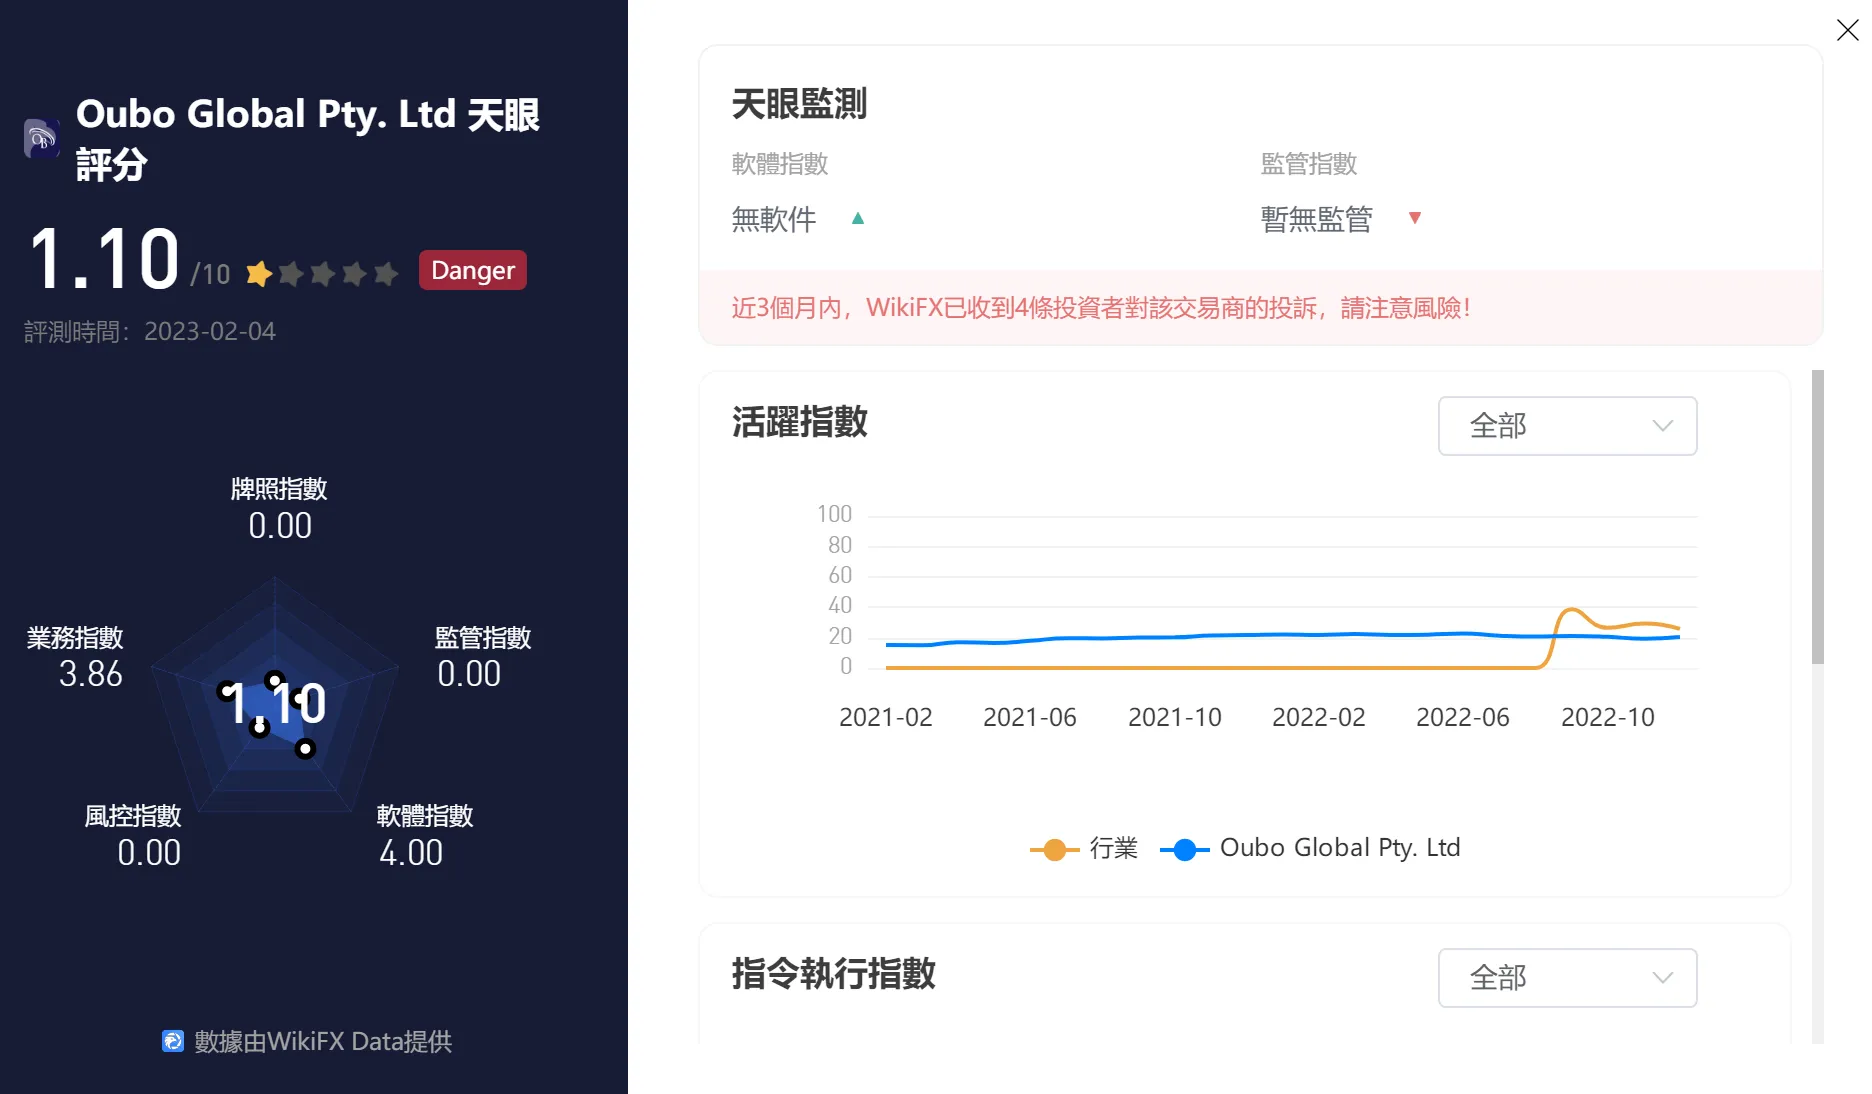
Task: Toggle the 行業 legend series
Action: (x=1084, y=849)
